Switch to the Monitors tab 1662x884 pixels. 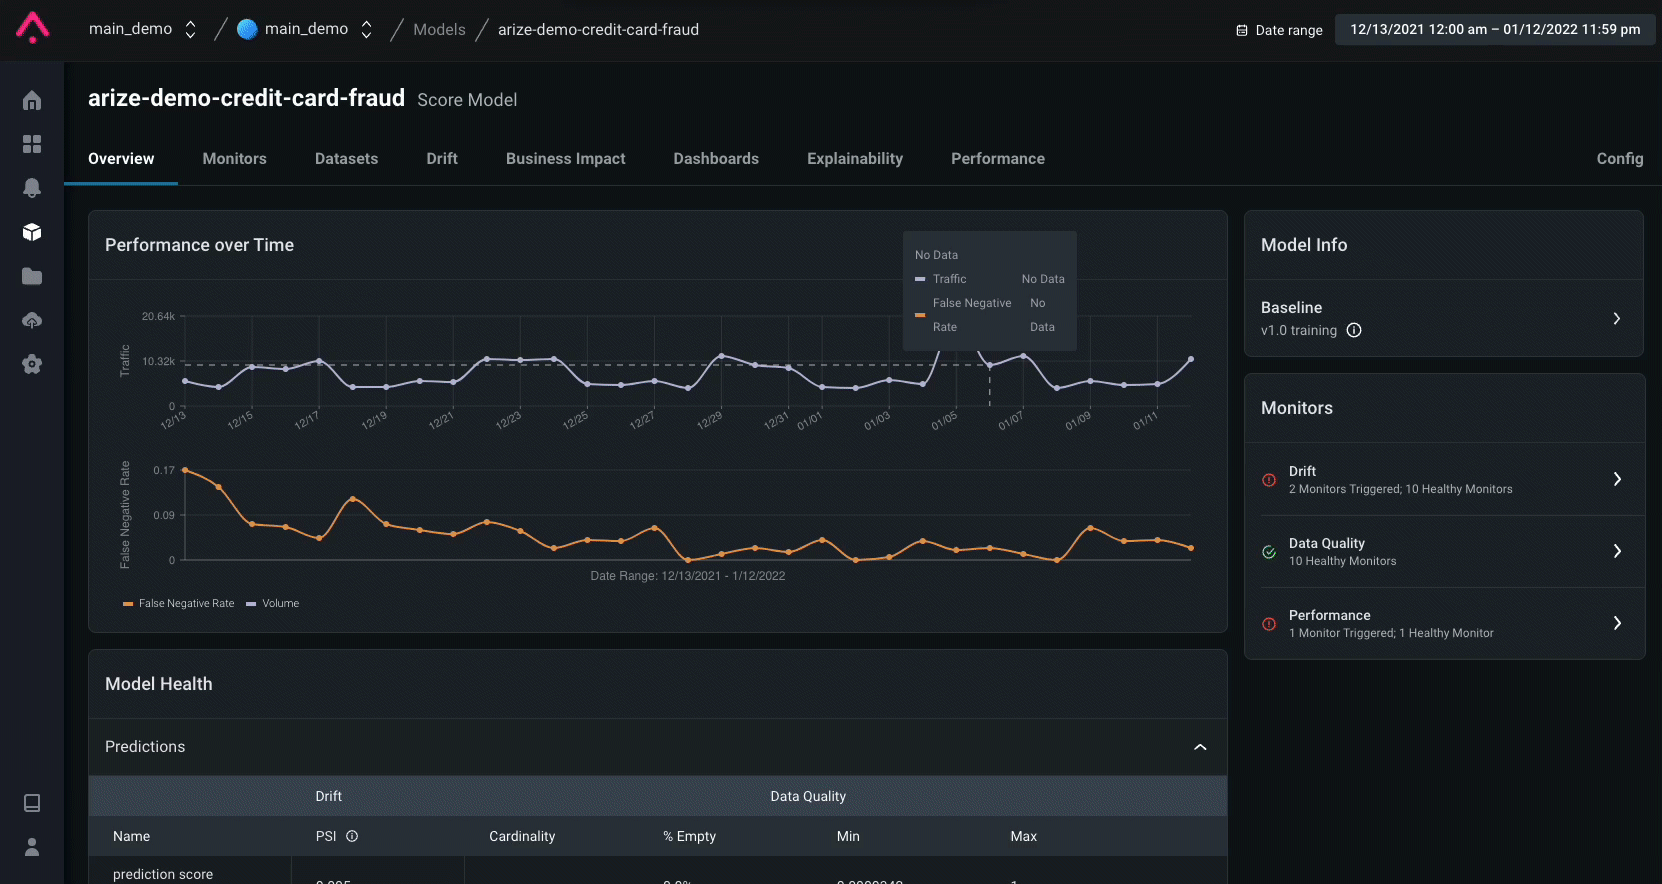point(234,159)
